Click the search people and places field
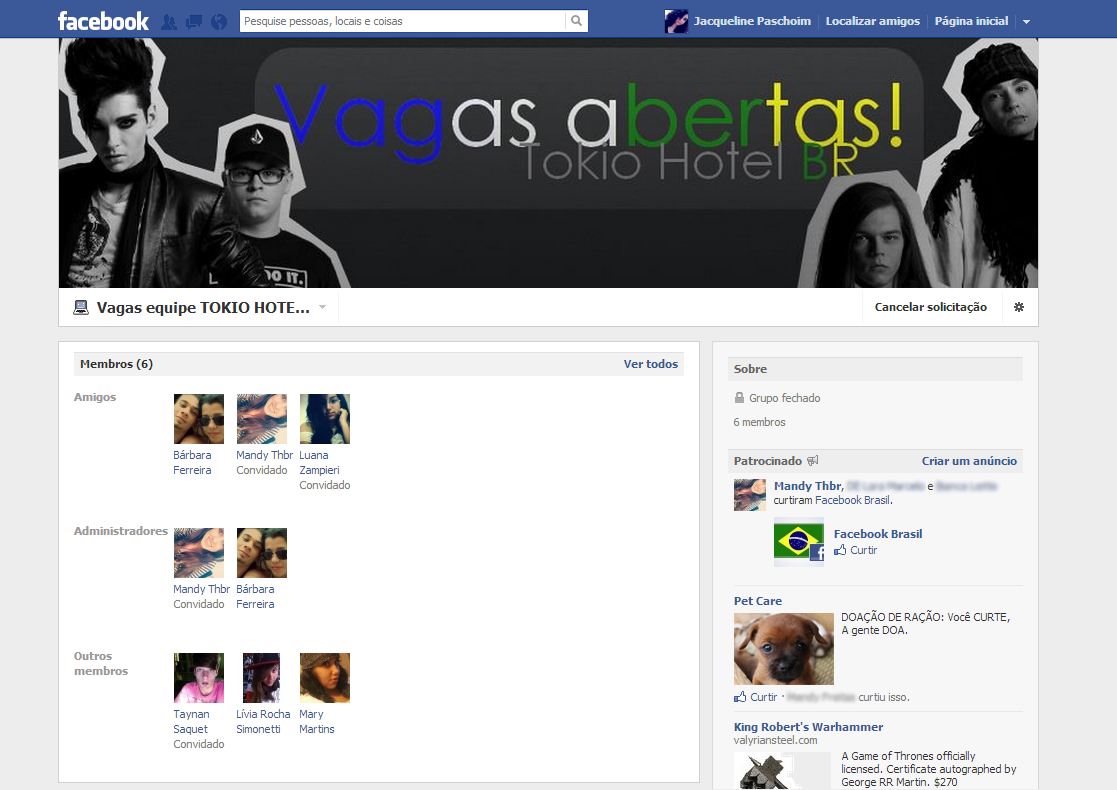Screen dimensions: 1117x790 [x=402, y=21]
